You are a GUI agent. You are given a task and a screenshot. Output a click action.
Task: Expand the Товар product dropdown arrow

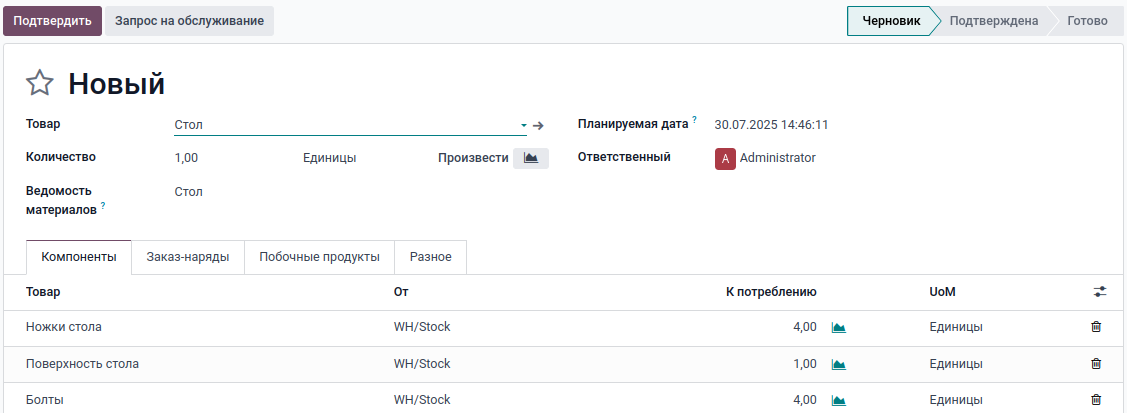(x=523, y=126)
